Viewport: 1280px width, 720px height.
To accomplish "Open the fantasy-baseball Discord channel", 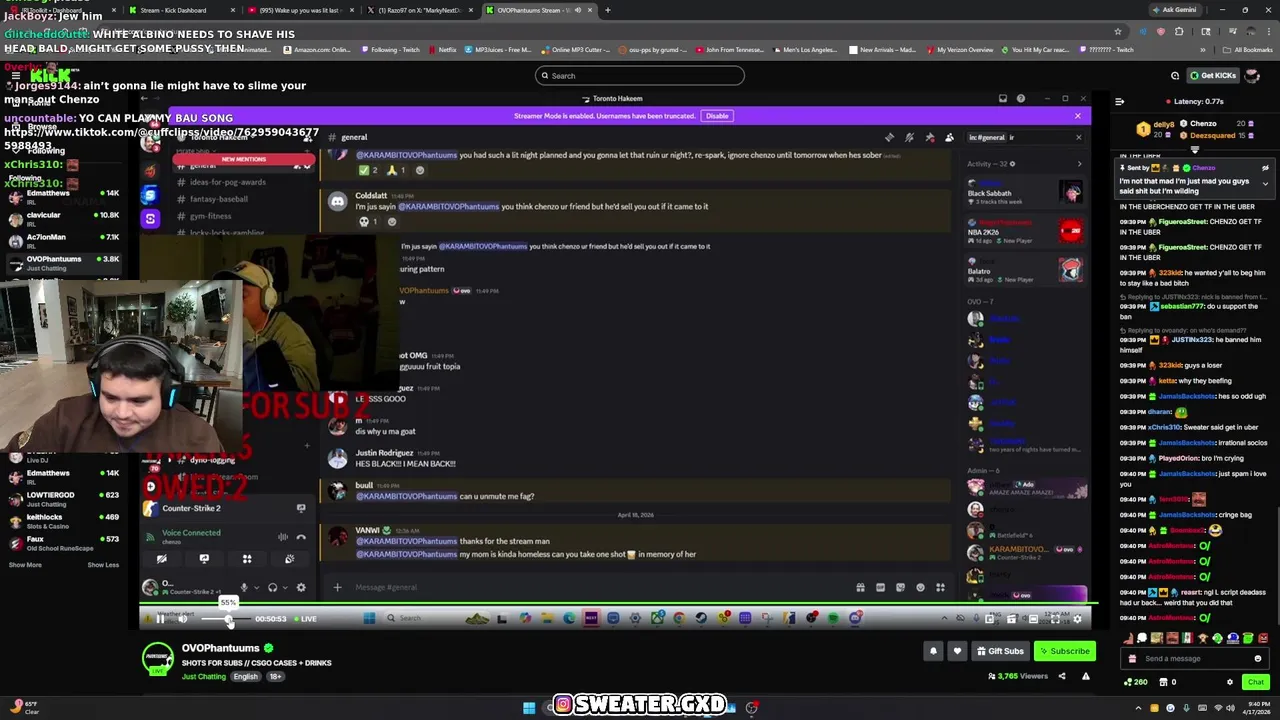I will pos(218,199).
